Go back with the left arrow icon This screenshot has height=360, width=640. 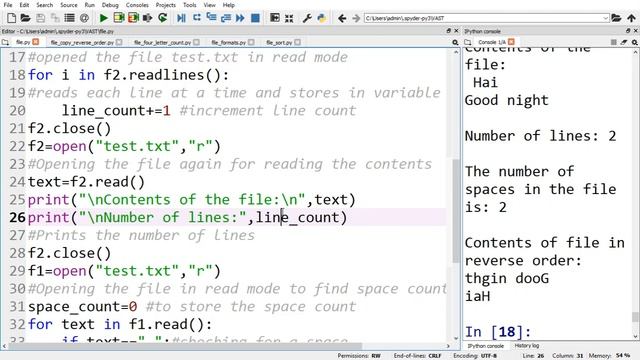pyautogui.click(x=342, y=18)
